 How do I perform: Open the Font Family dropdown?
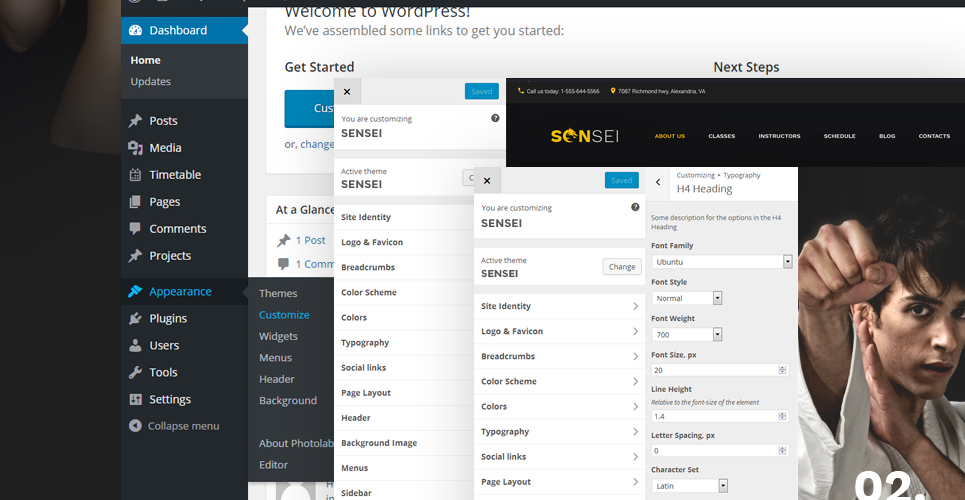(721, 262)
